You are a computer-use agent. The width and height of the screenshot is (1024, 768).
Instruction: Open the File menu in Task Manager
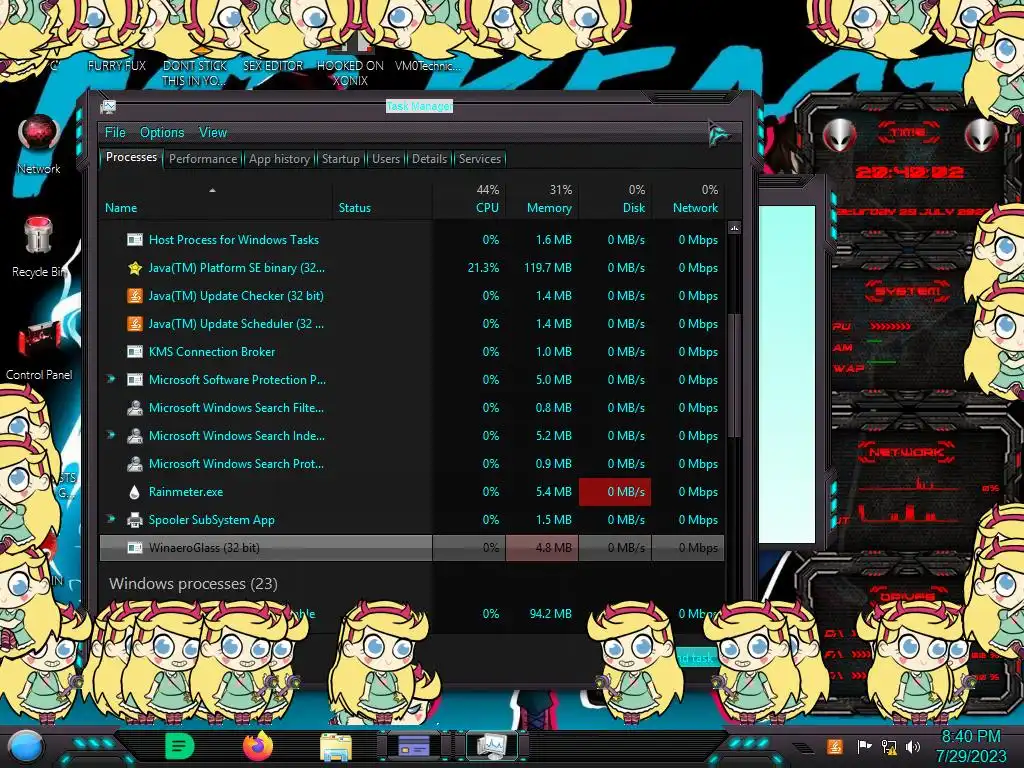click(x=115, y=133)
